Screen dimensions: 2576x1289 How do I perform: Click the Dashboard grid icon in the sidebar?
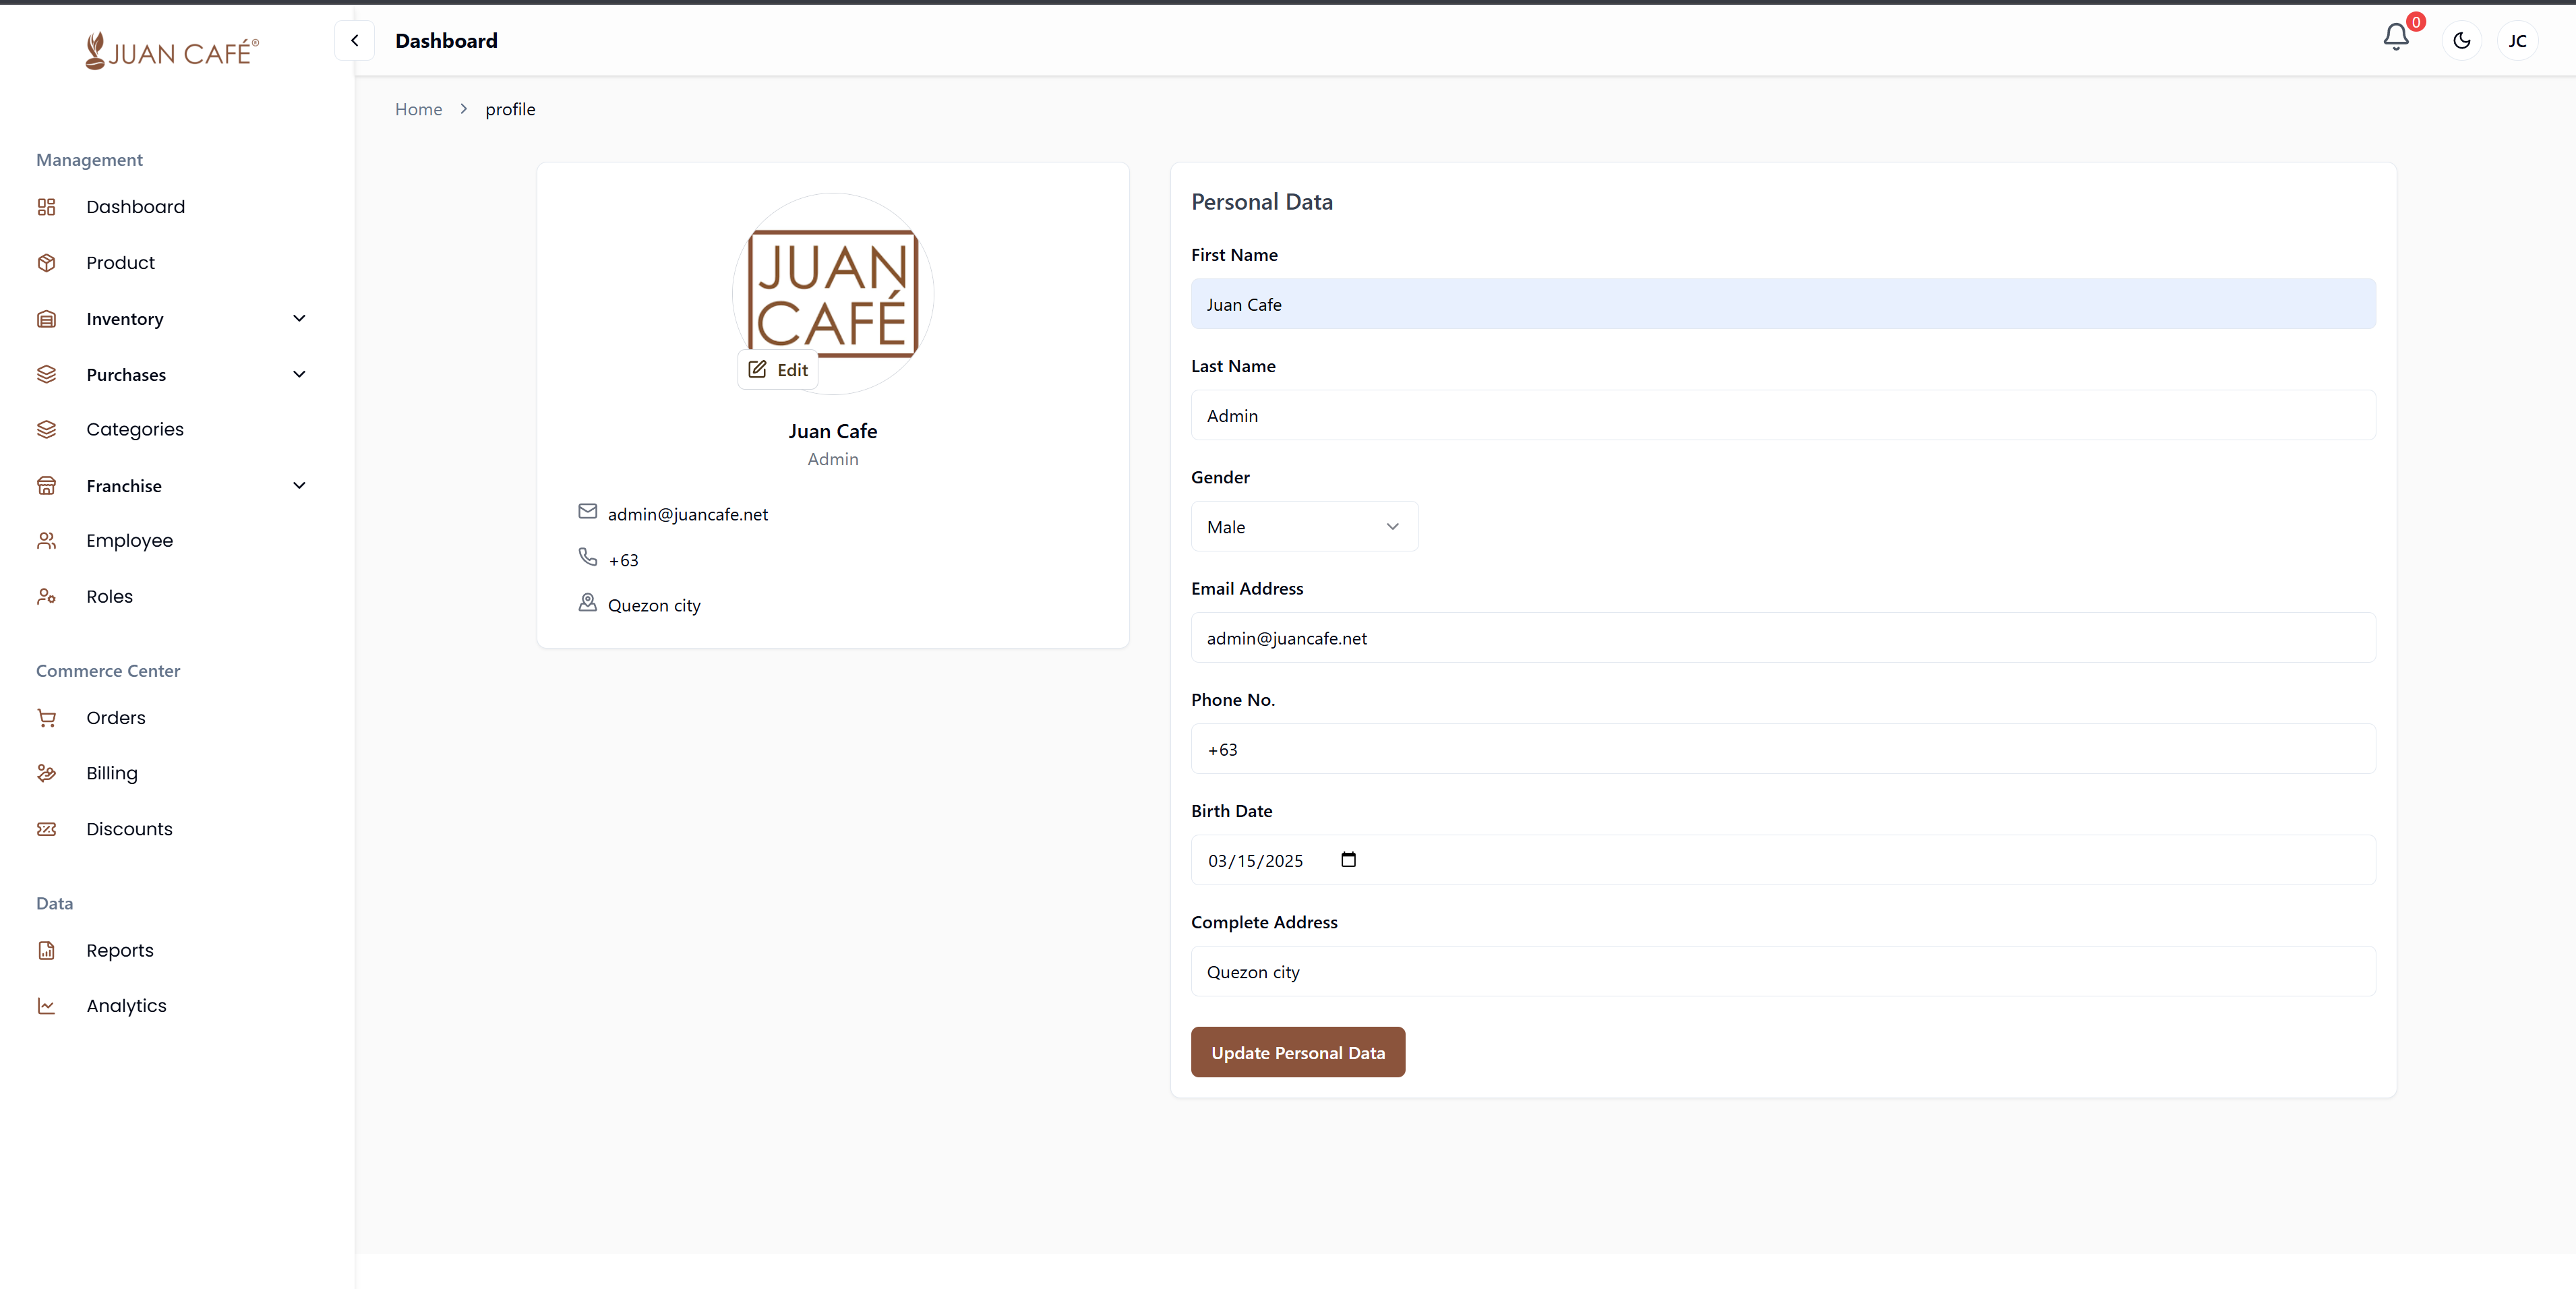[x=46, y=207]
